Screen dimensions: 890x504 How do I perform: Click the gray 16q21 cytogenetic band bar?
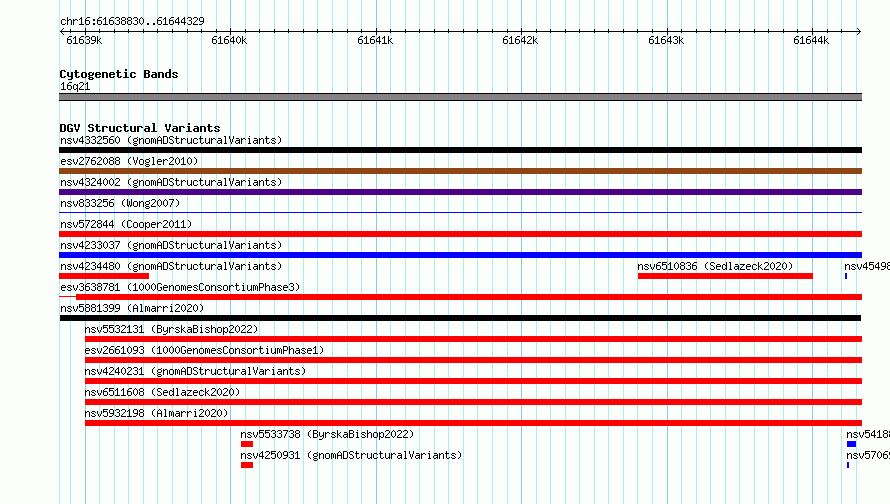(460, 97)
